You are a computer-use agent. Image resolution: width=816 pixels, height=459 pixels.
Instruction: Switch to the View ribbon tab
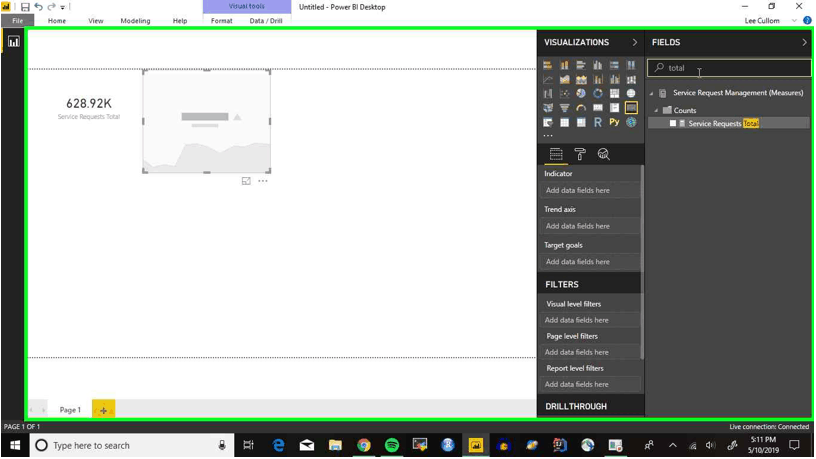[96, 21]
